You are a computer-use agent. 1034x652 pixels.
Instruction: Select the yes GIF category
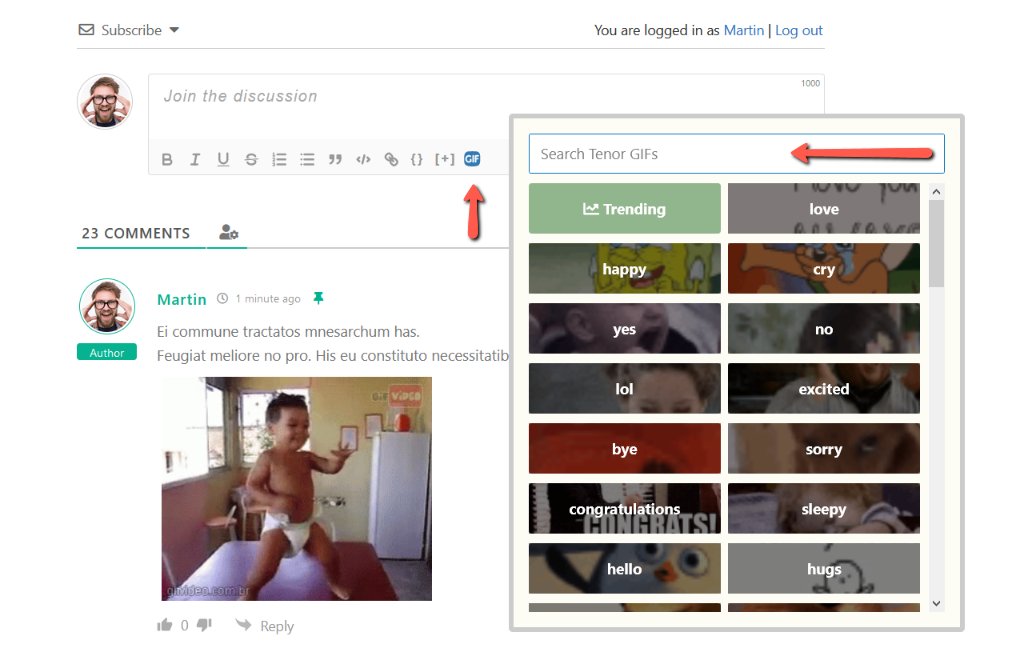pyautogui.click(x=624, y=328)
